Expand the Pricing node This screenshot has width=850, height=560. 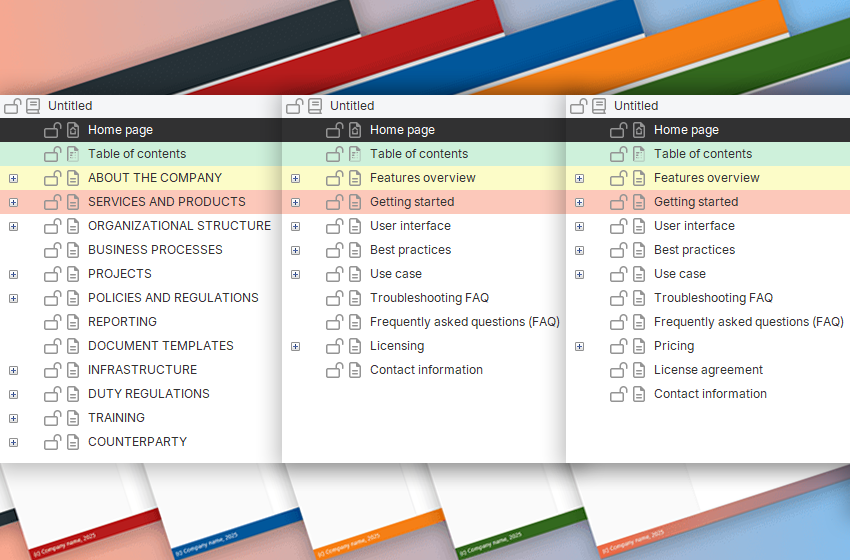coord(579,346)
